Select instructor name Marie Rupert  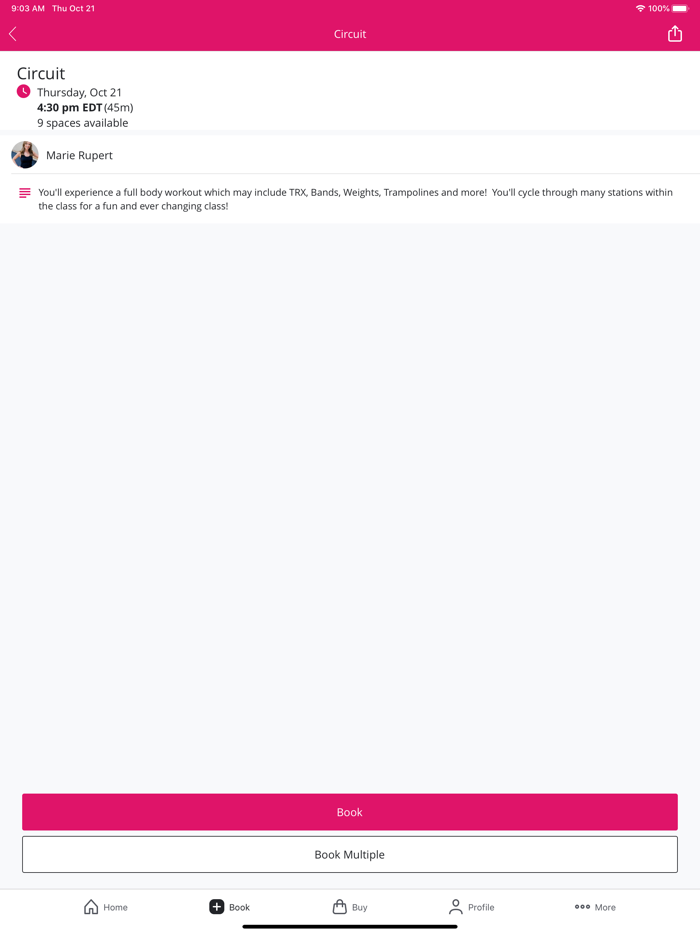(x=79, y=155)
